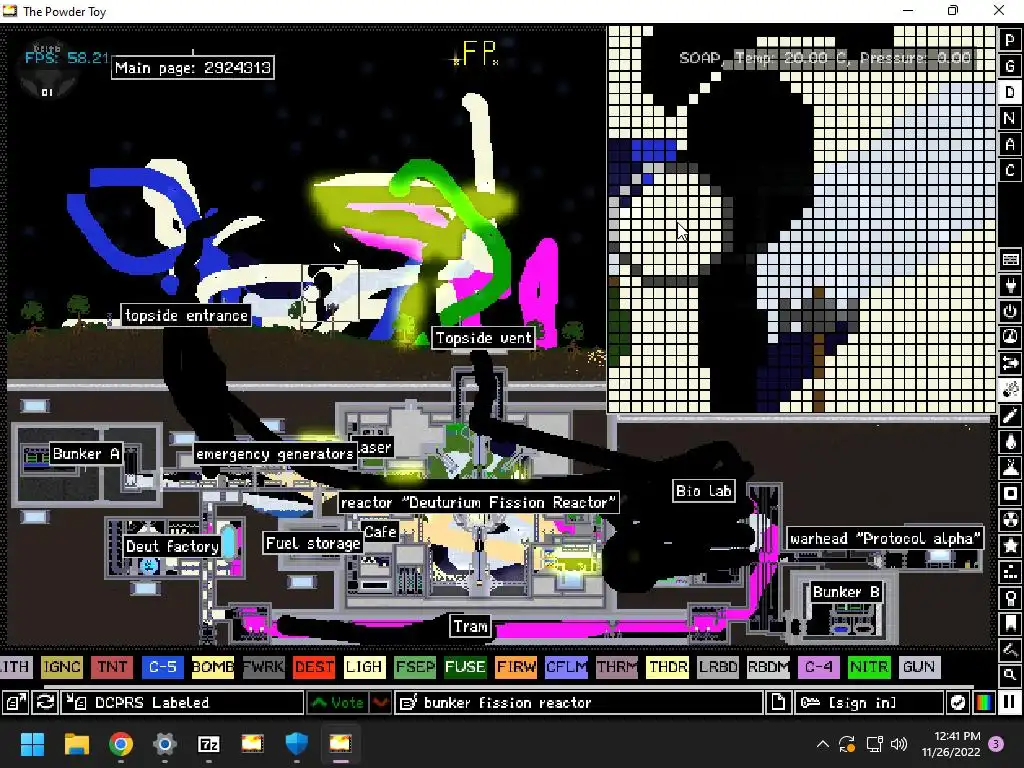Show hidden tray icons chevron

pos(823,744)
